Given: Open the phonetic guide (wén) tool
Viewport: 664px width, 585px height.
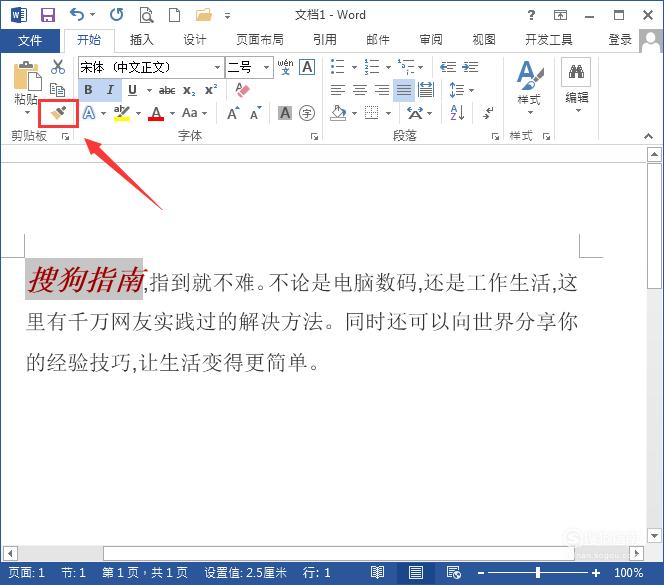Looking at the screenshot, I should click(x=285, y=67).
